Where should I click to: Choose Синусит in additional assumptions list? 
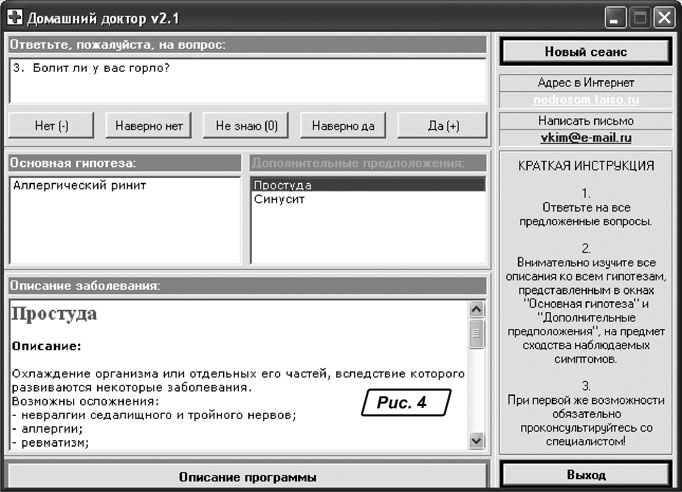pyautogui.click(x=279, y=199)
